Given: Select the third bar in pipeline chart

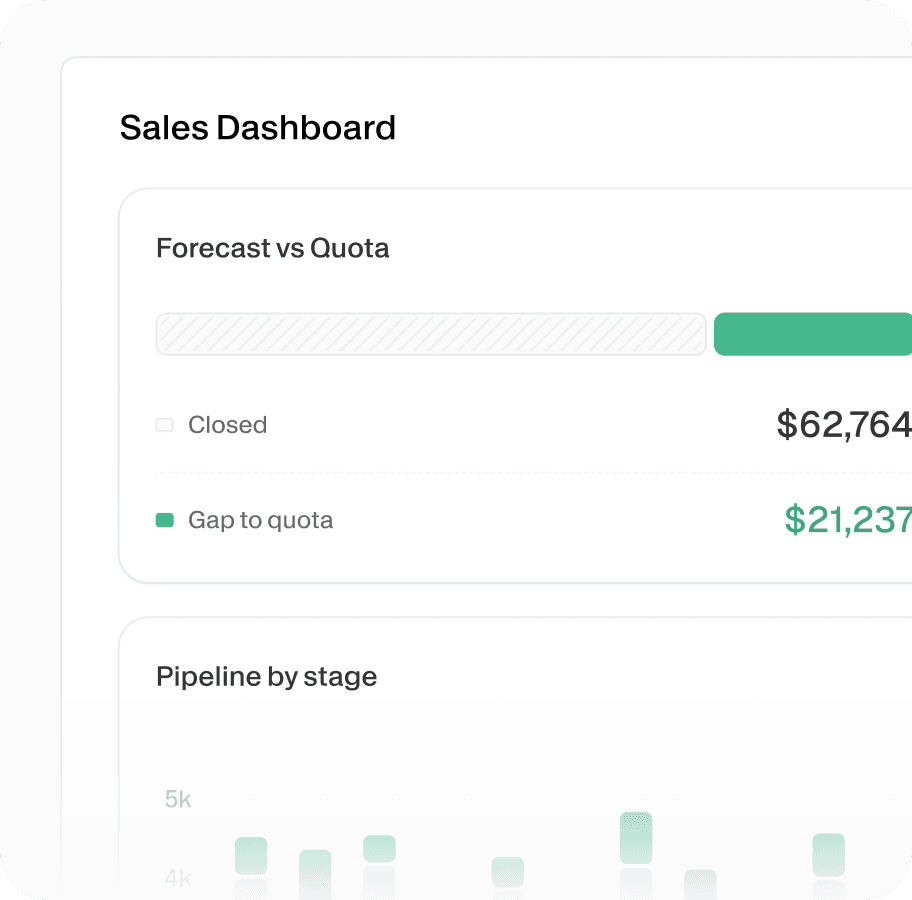Looking at the screenshot, I should pyautogui.click(x=379, y=849).
